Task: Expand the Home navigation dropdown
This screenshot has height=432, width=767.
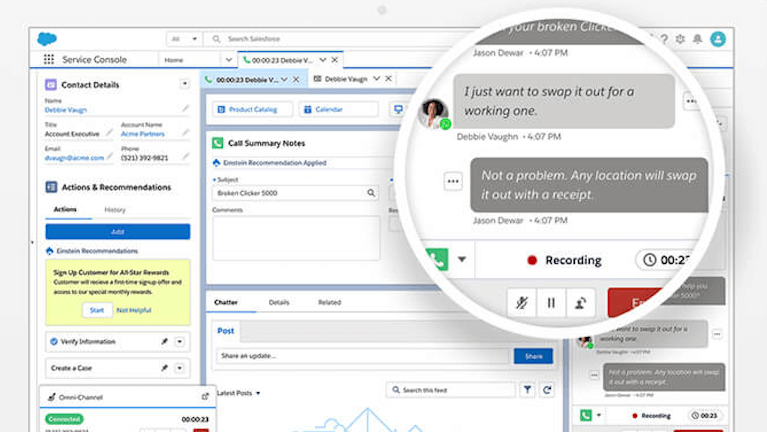Action: coord(229,60)
